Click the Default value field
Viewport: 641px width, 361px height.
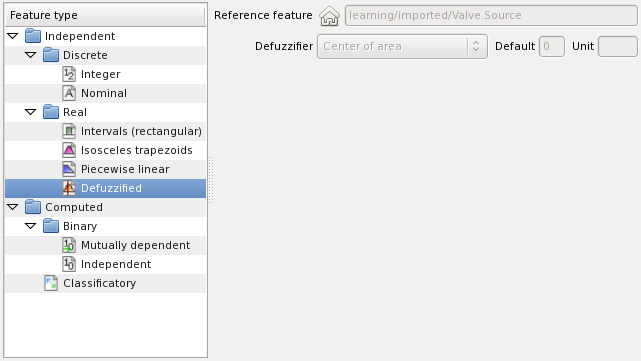point(551,47)
